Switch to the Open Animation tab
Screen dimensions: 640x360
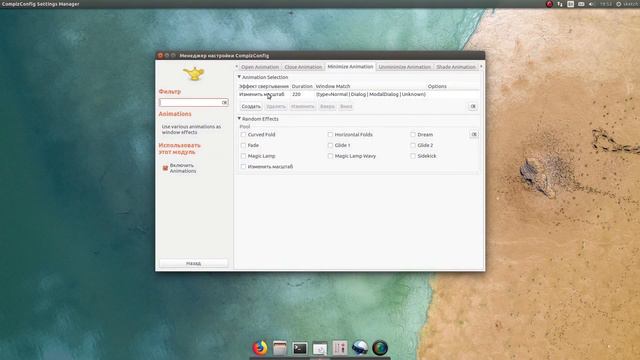[260, 67]
